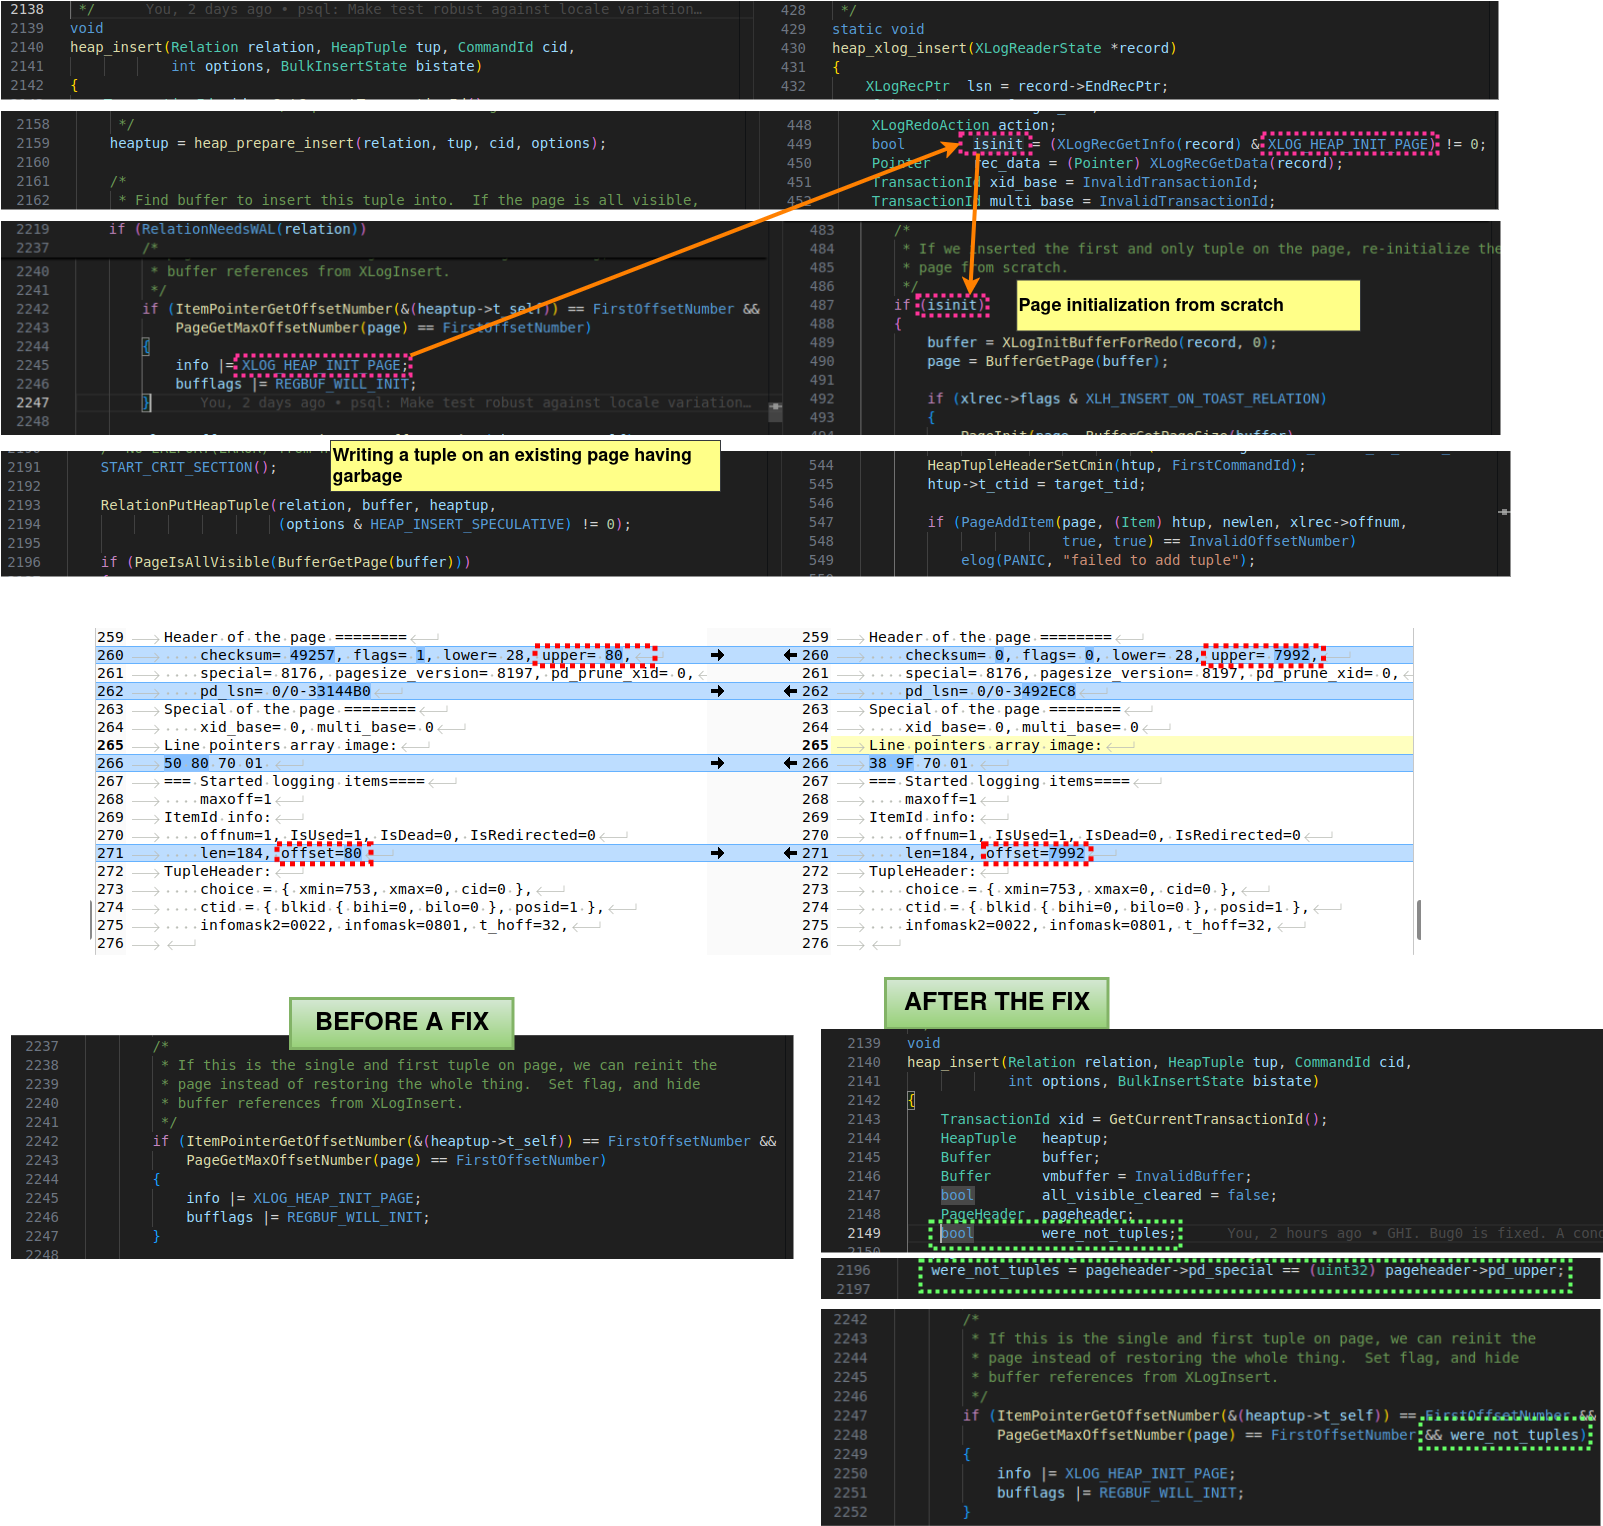Click 'isinit' variable on line 449
Viewport: 1603px width, 1526px height.
click(x=997, y=144)
